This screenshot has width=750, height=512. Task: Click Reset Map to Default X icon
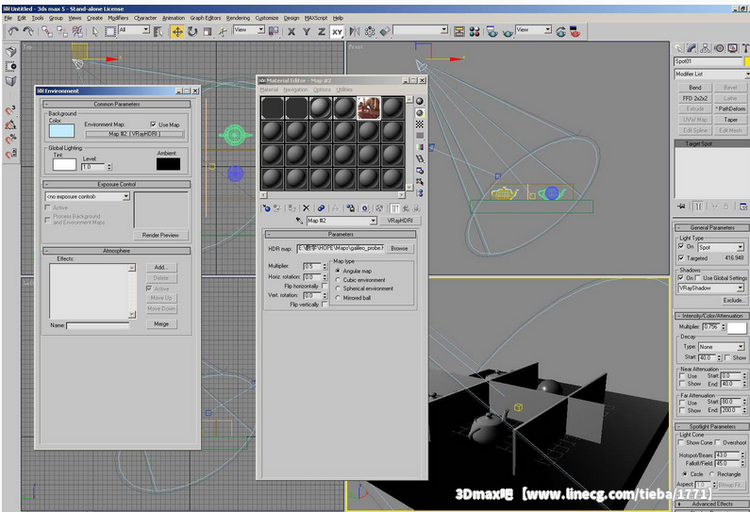coord(306,208)
